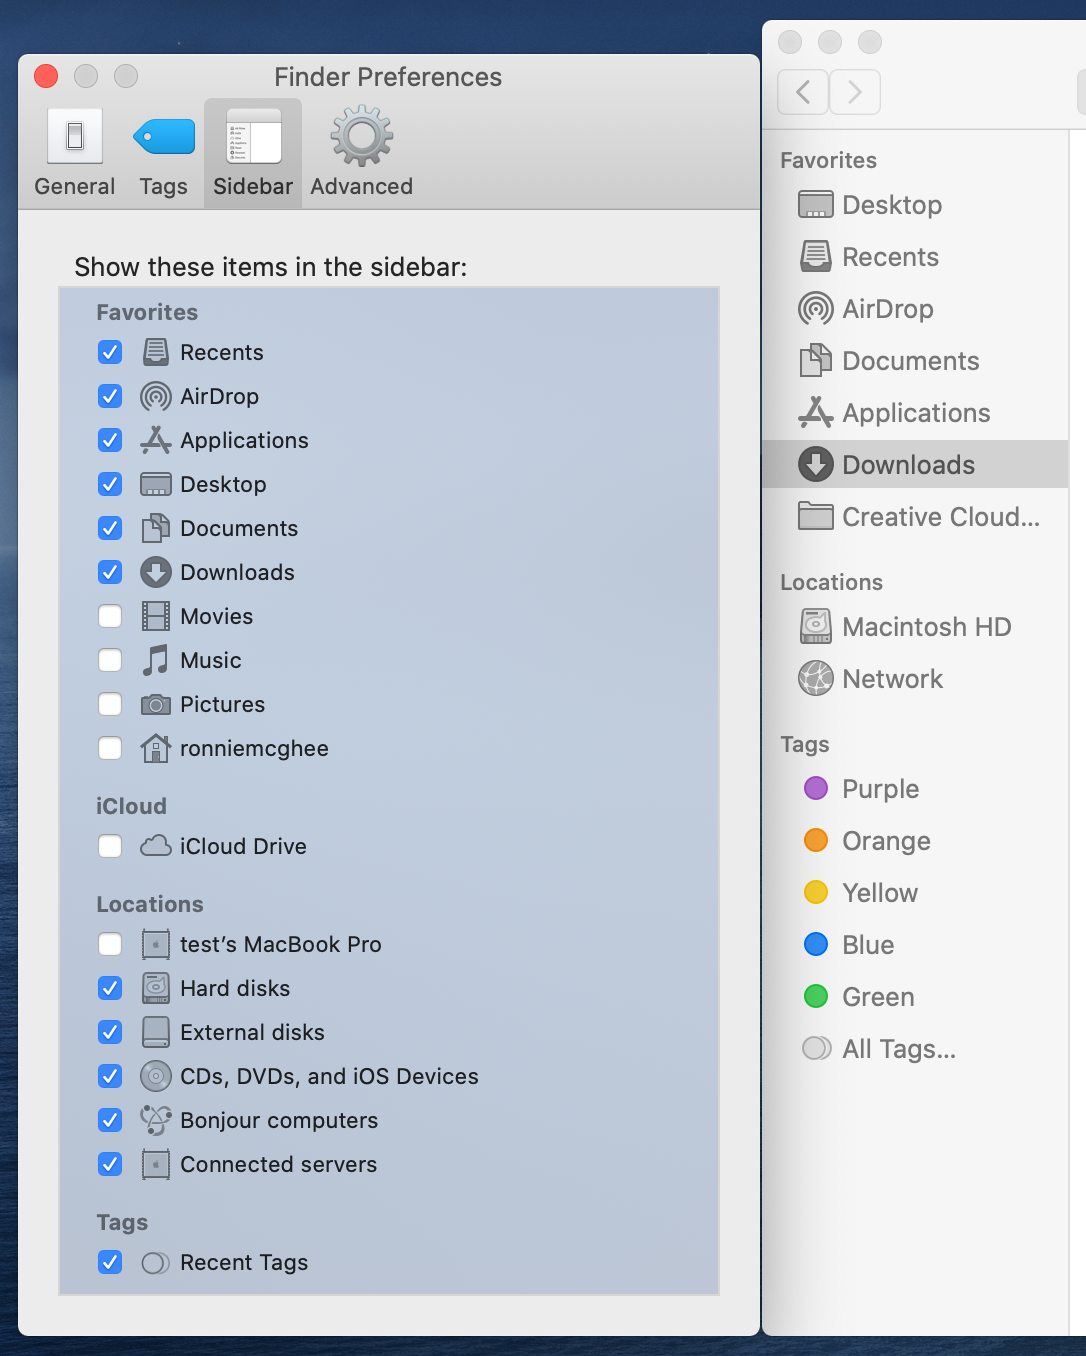This screenshot has height=1356, width=1086.
Task: Click the Hard disks drive icon
Action: (x=155, y=988)
